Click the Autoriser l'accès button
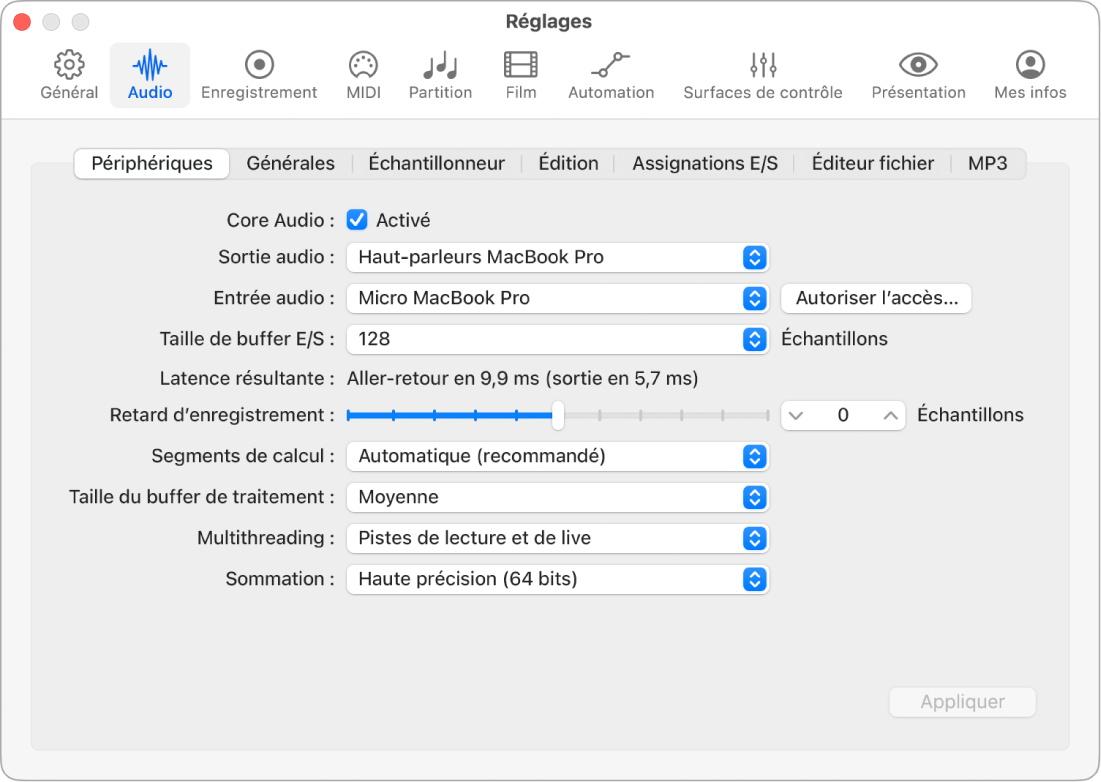Screen dimensions: 1101x782 (875, 297)
